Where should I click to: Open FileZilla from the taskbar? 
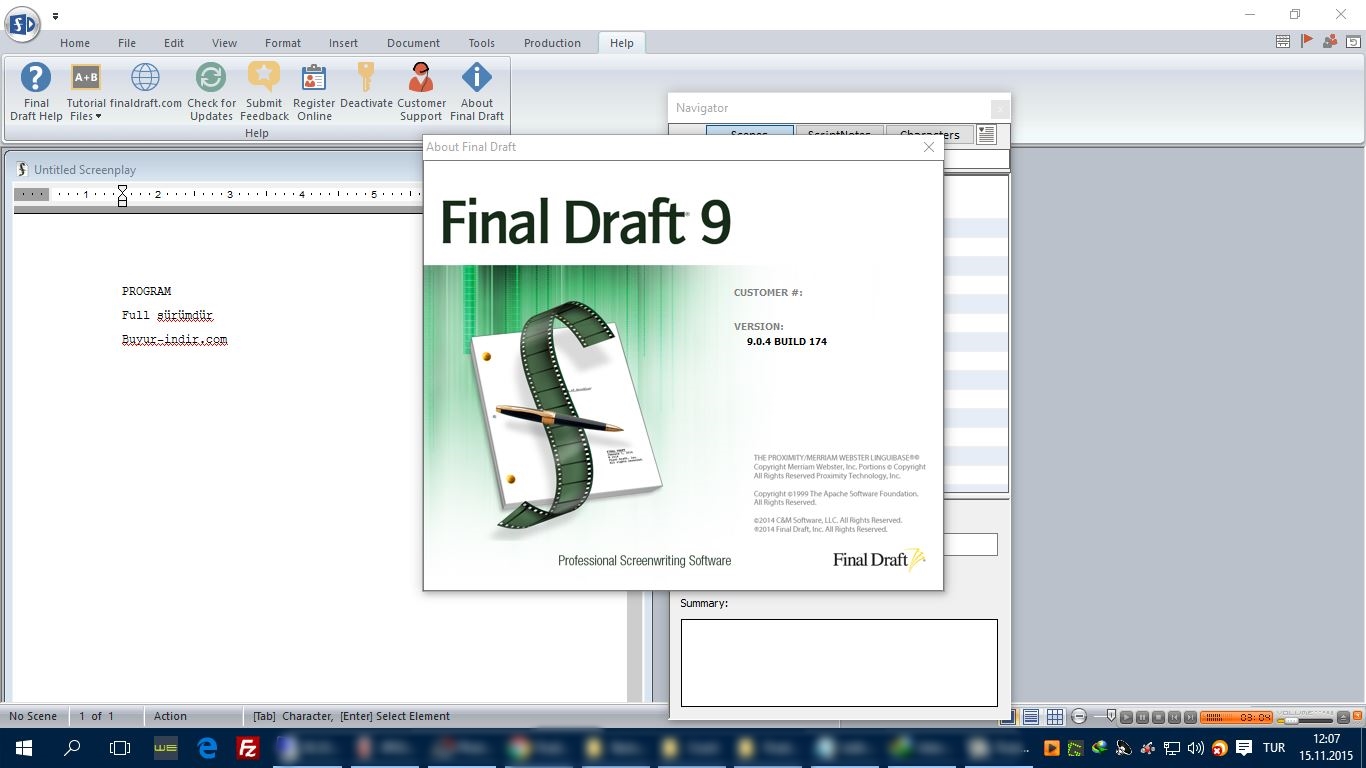coord(248,748)
